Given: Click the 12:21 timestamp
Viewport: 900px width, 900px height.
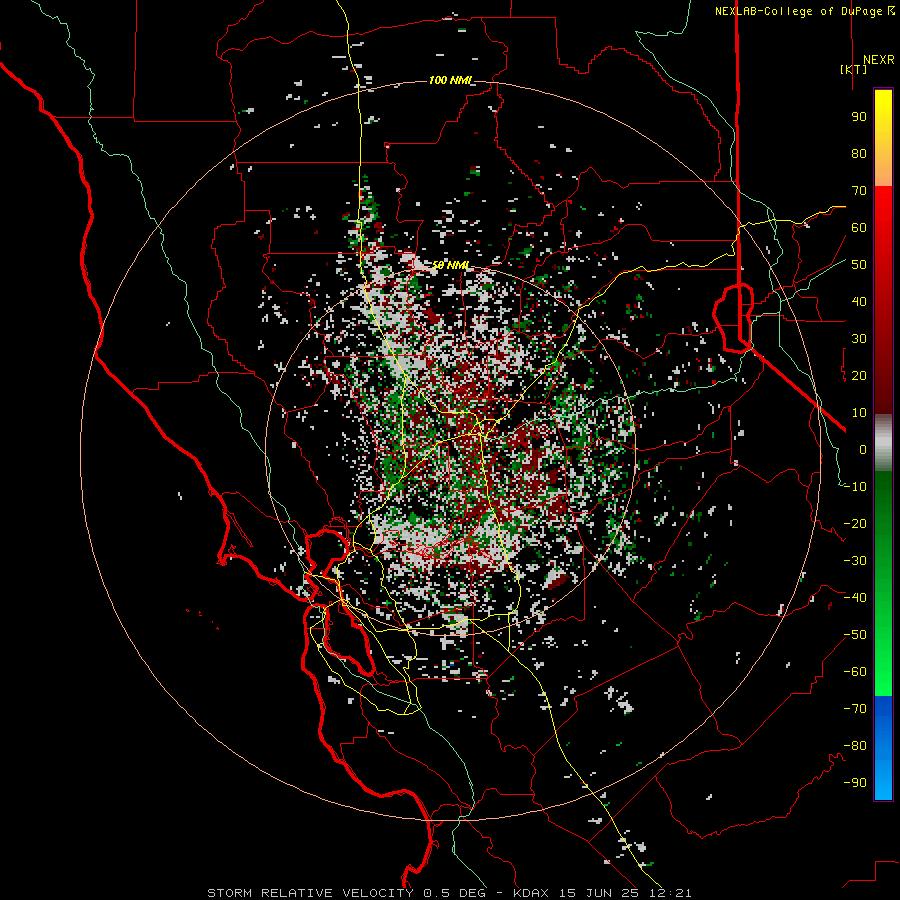Looking at the screenshot, I should (x=672, y=893).
